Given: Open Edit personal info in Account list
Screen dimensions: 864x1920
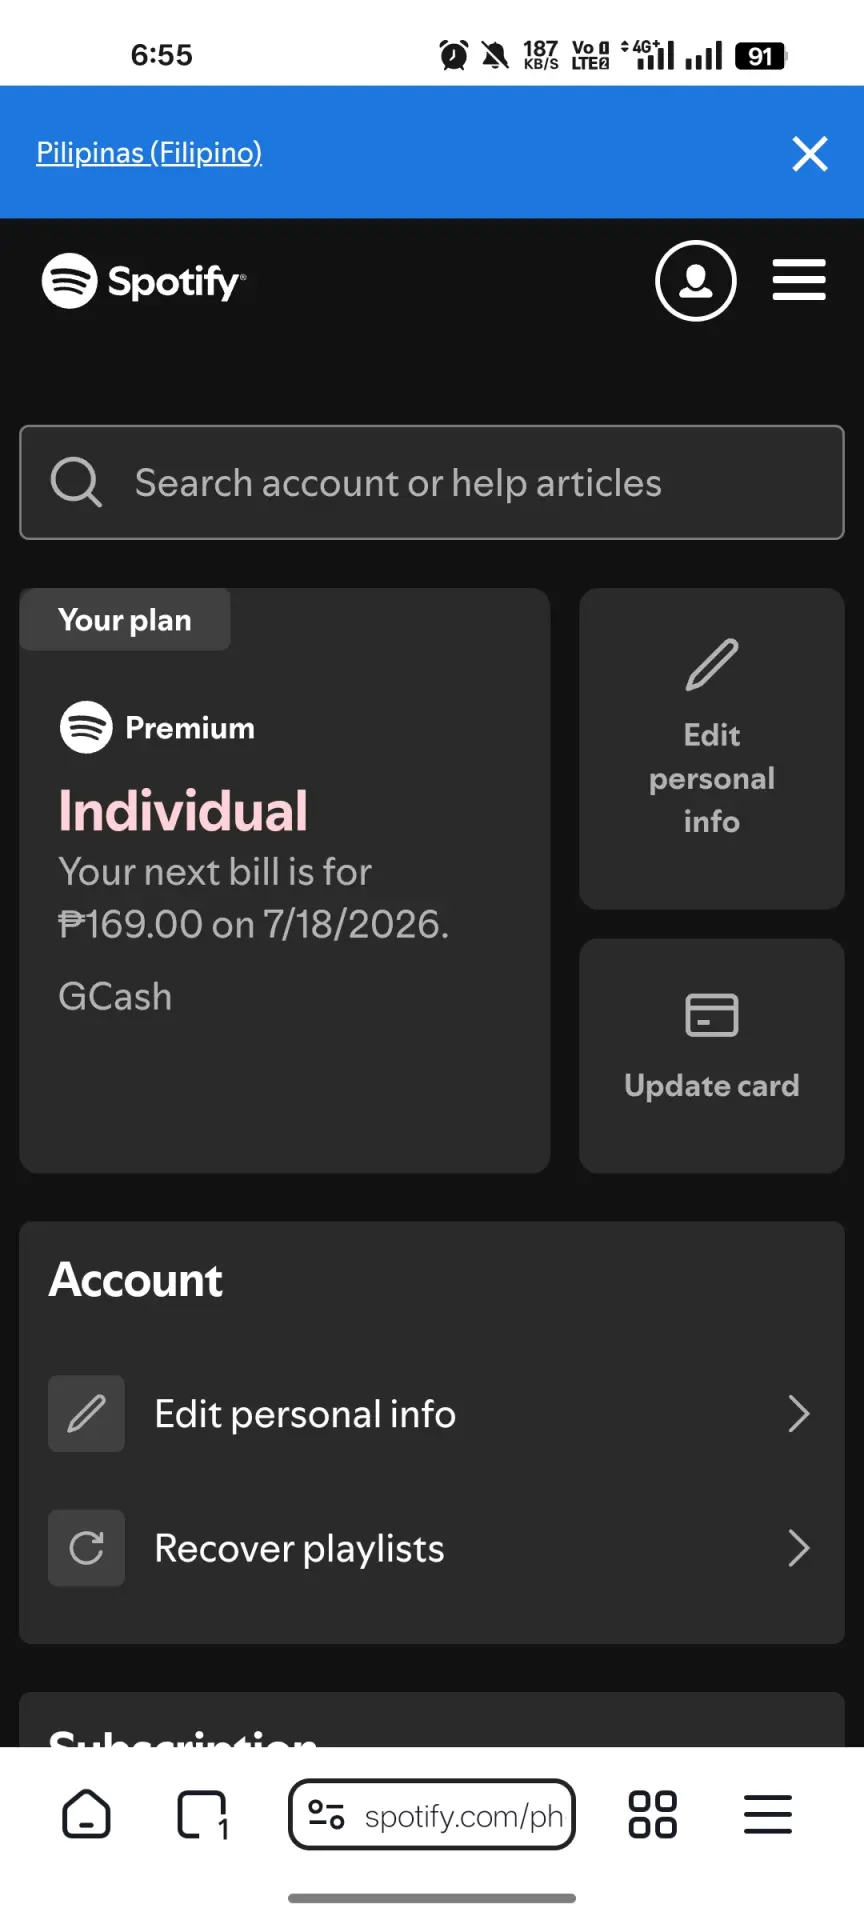Looking at the screenshot, I should tap(432, 1414).
